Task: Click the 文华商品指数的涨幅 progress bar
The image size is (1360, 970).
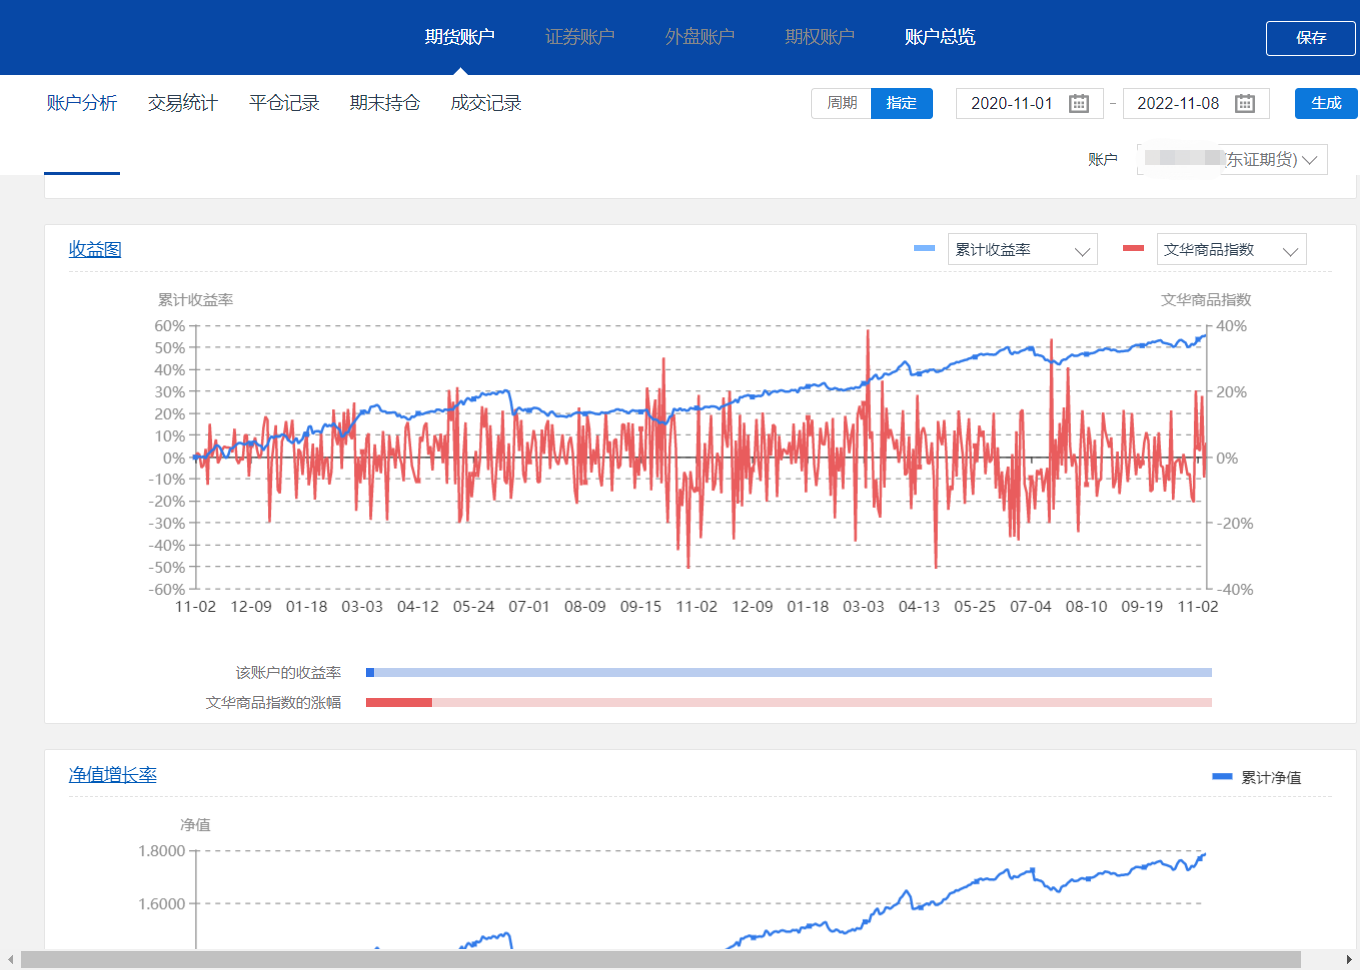Action: coord(789,703)
